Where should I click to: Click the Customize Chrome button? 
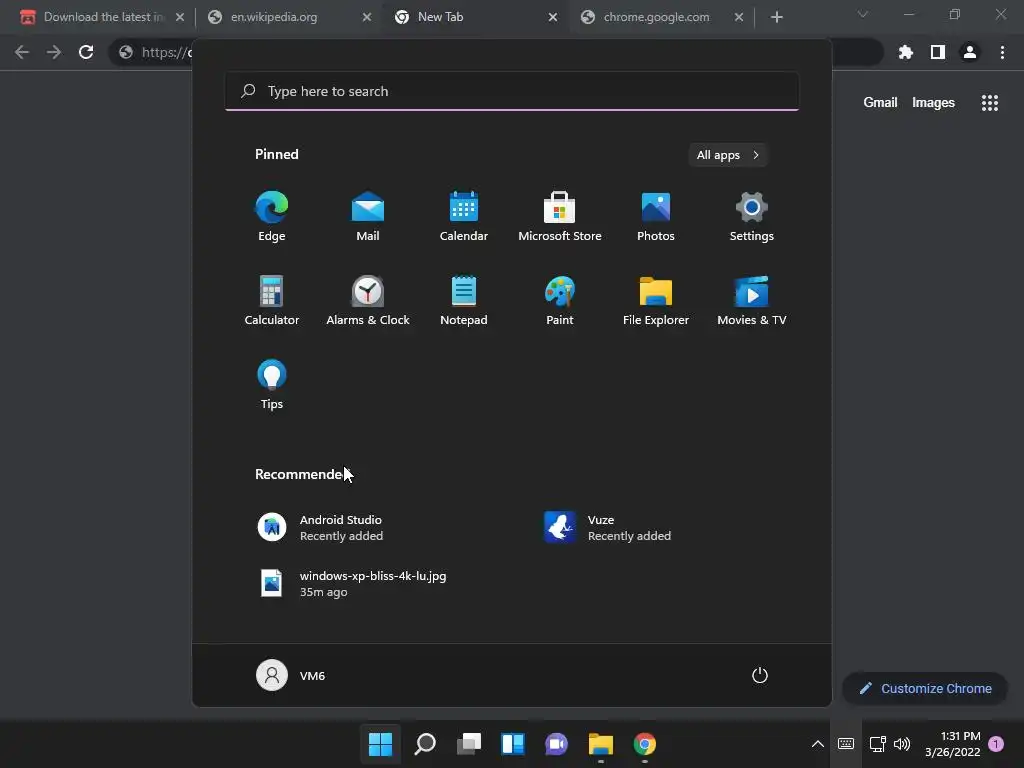click(925, 688)
